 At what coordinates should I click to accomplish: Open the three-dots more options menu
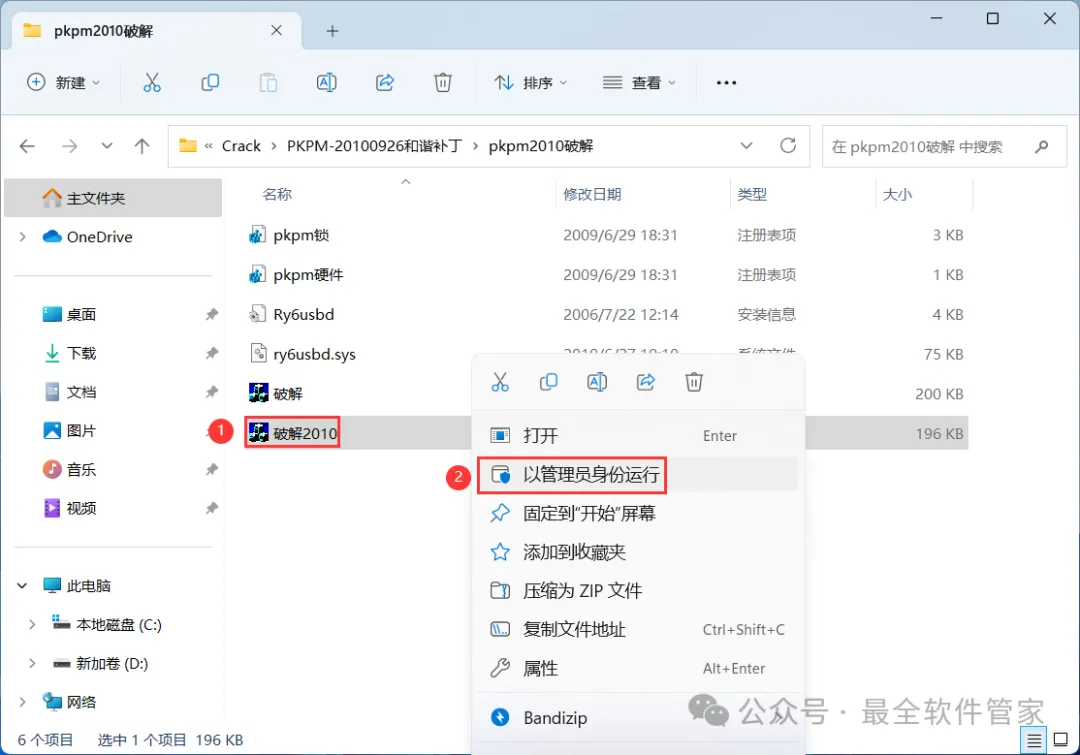[x=726, y=83]
